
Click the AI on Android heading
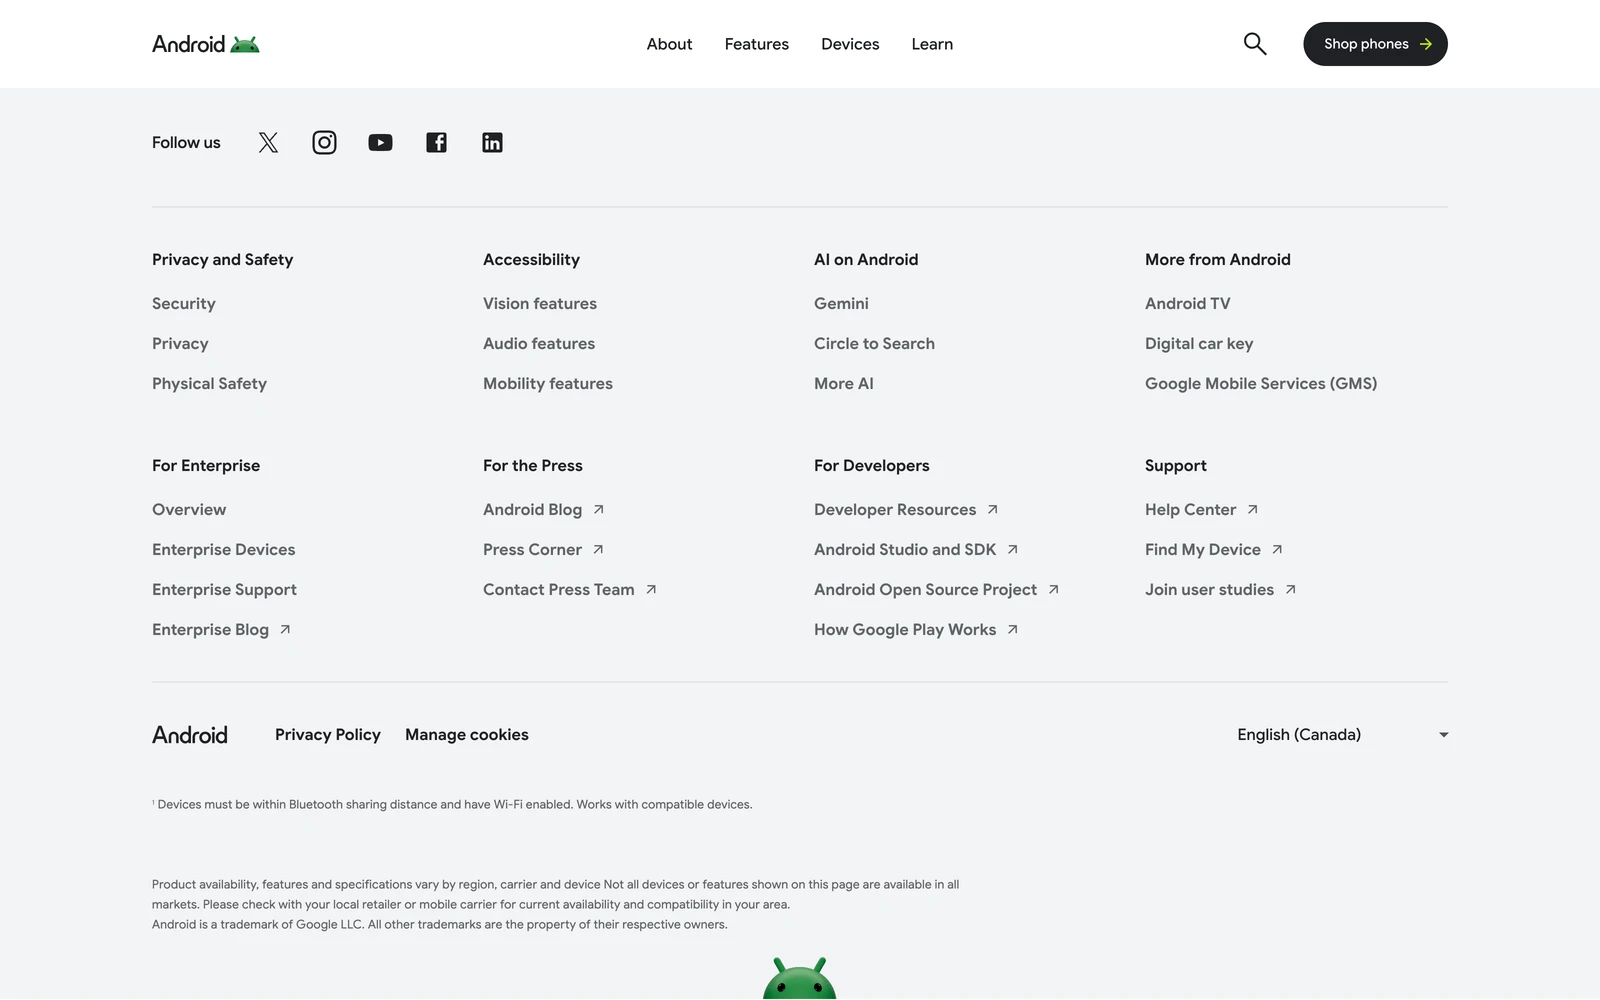coord(866,260)
